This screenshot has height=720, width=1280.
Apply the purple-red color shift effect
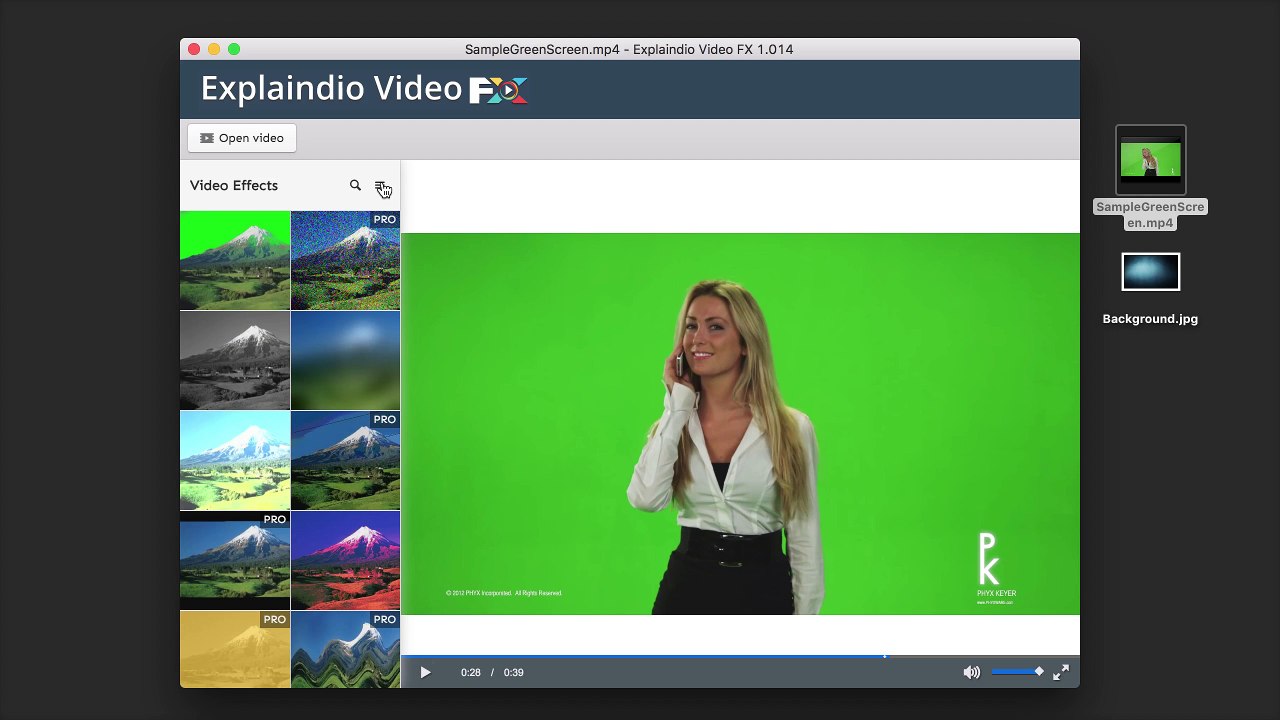pyautogui.click(x=345, y=560)
